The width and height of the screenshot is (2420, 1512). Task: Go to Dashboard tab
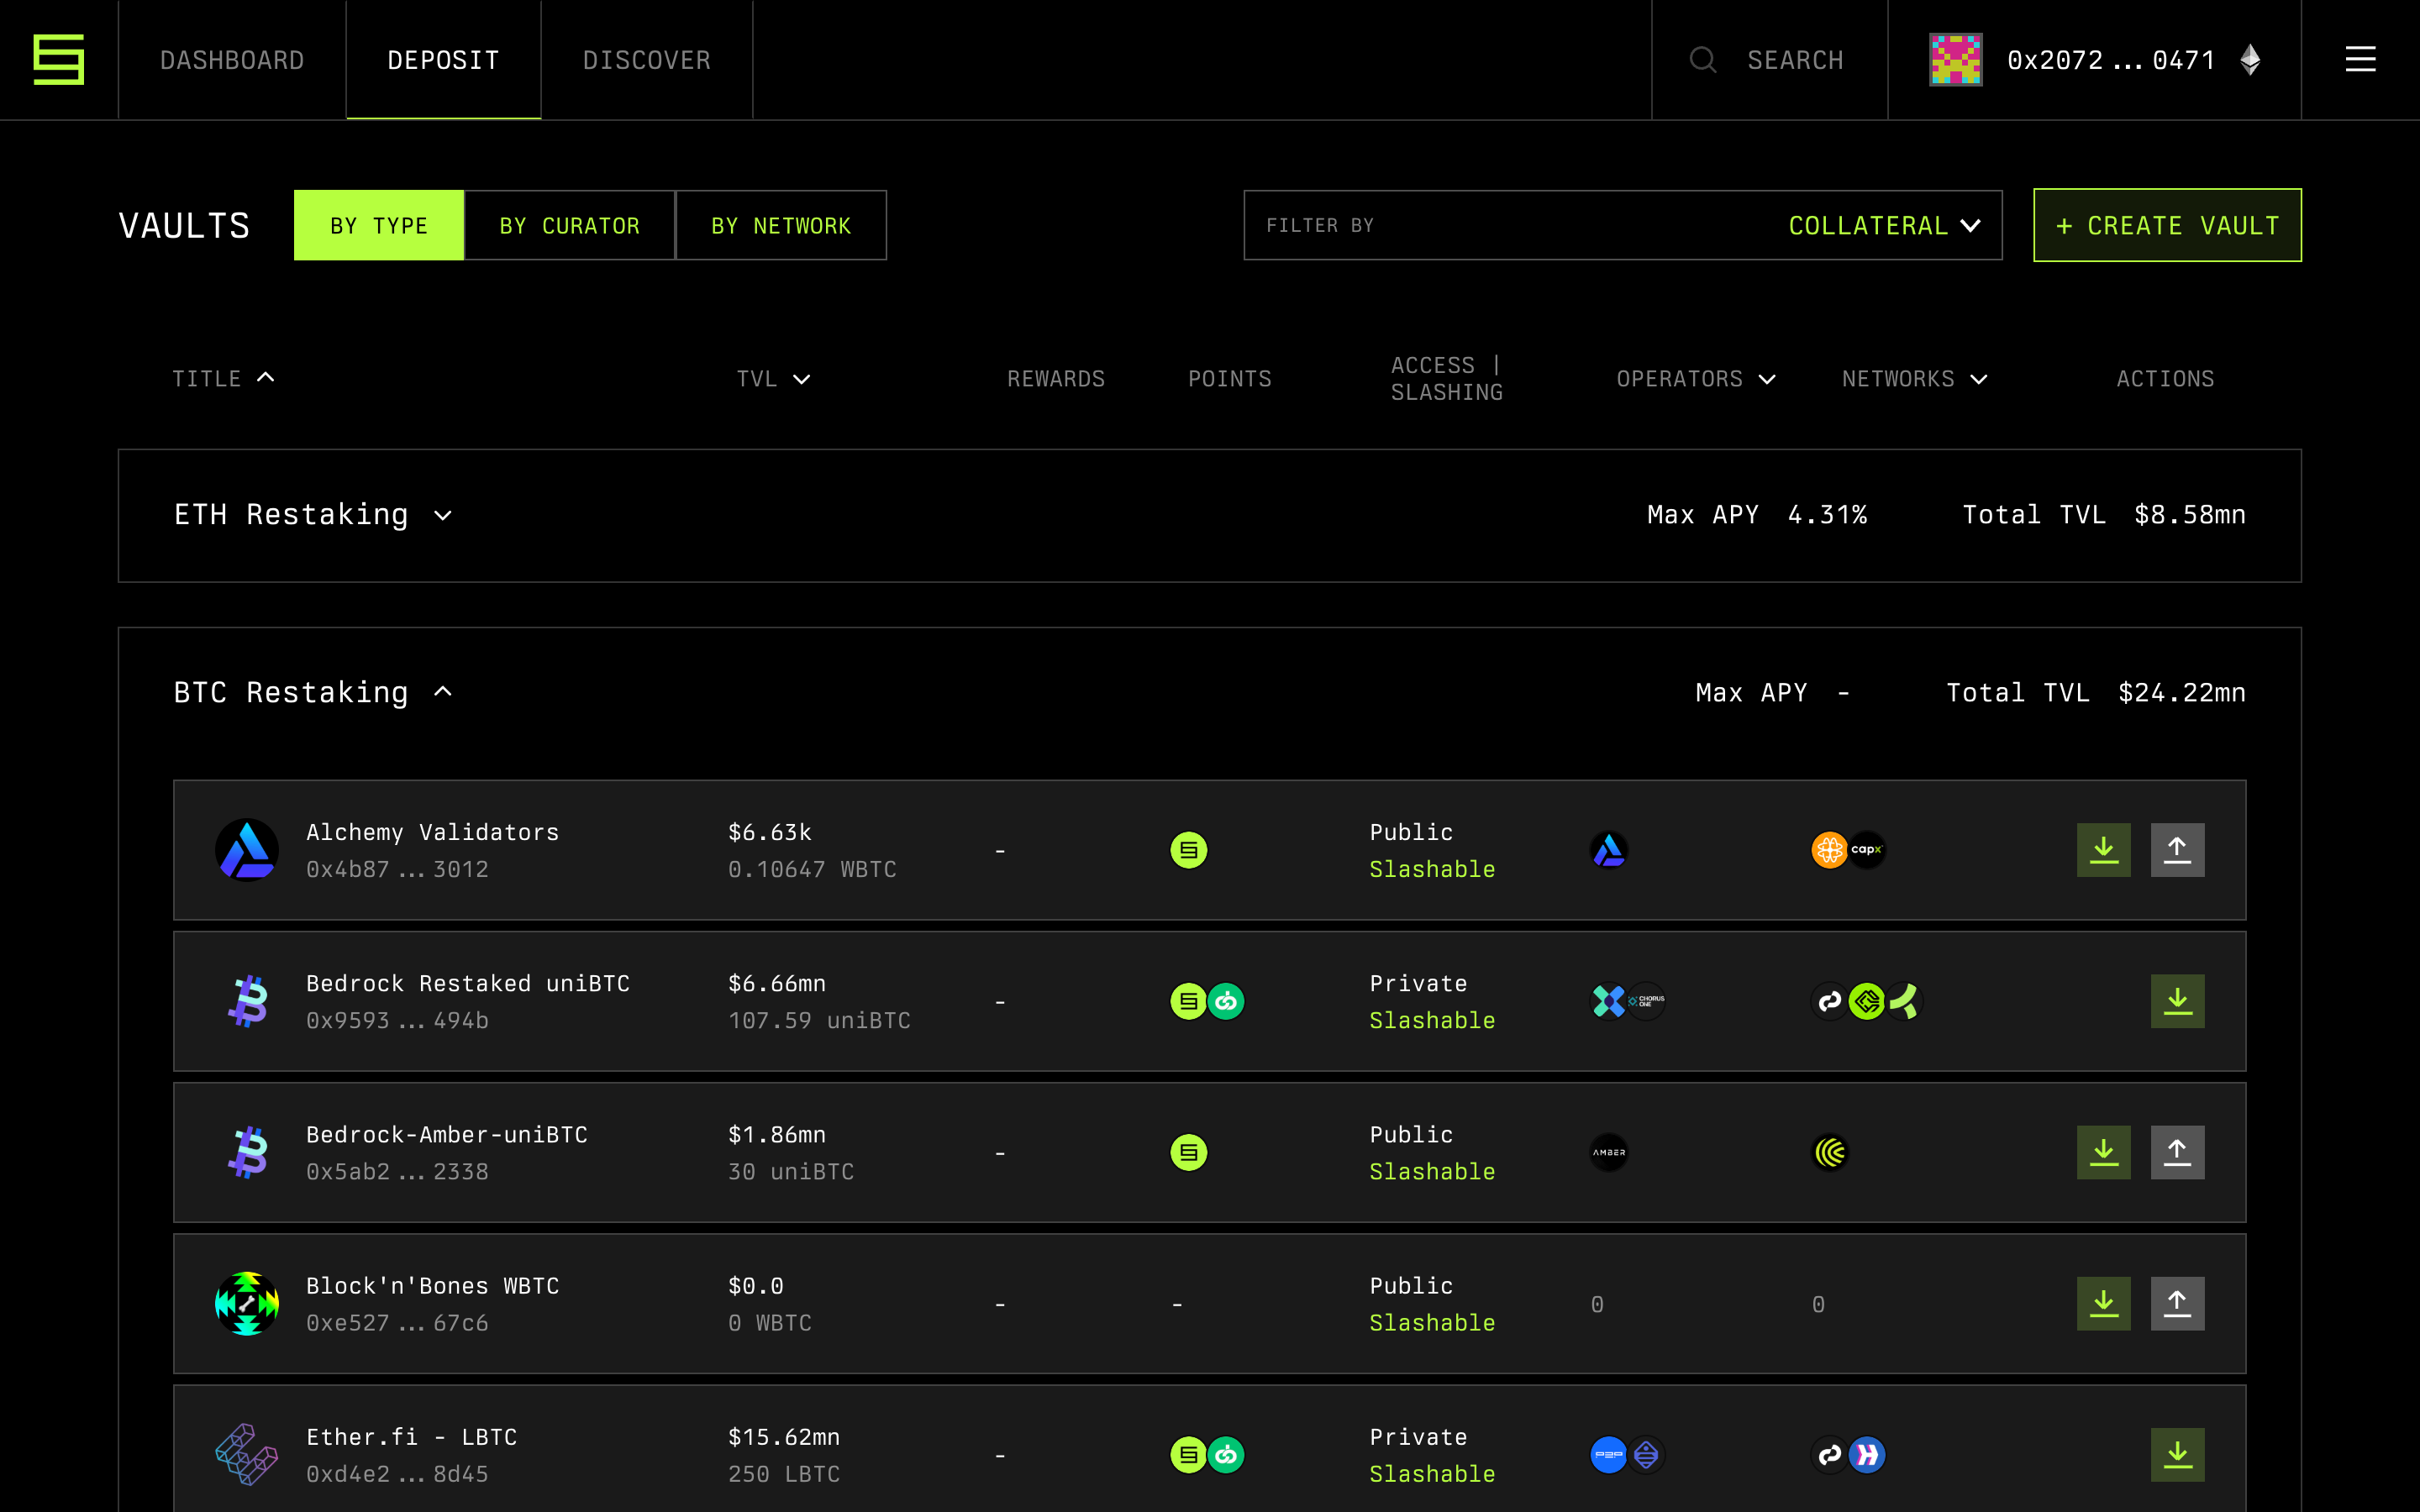pos(232,60)
